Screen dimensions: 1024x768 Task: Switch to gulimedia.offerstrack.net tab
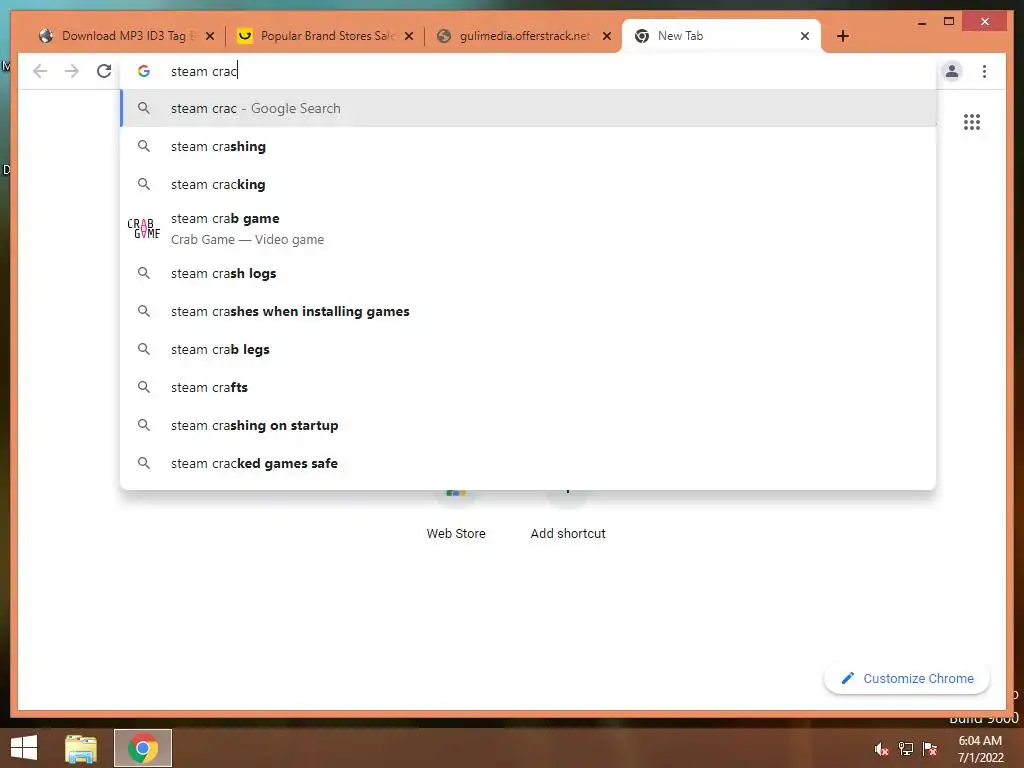coord(522,36)
